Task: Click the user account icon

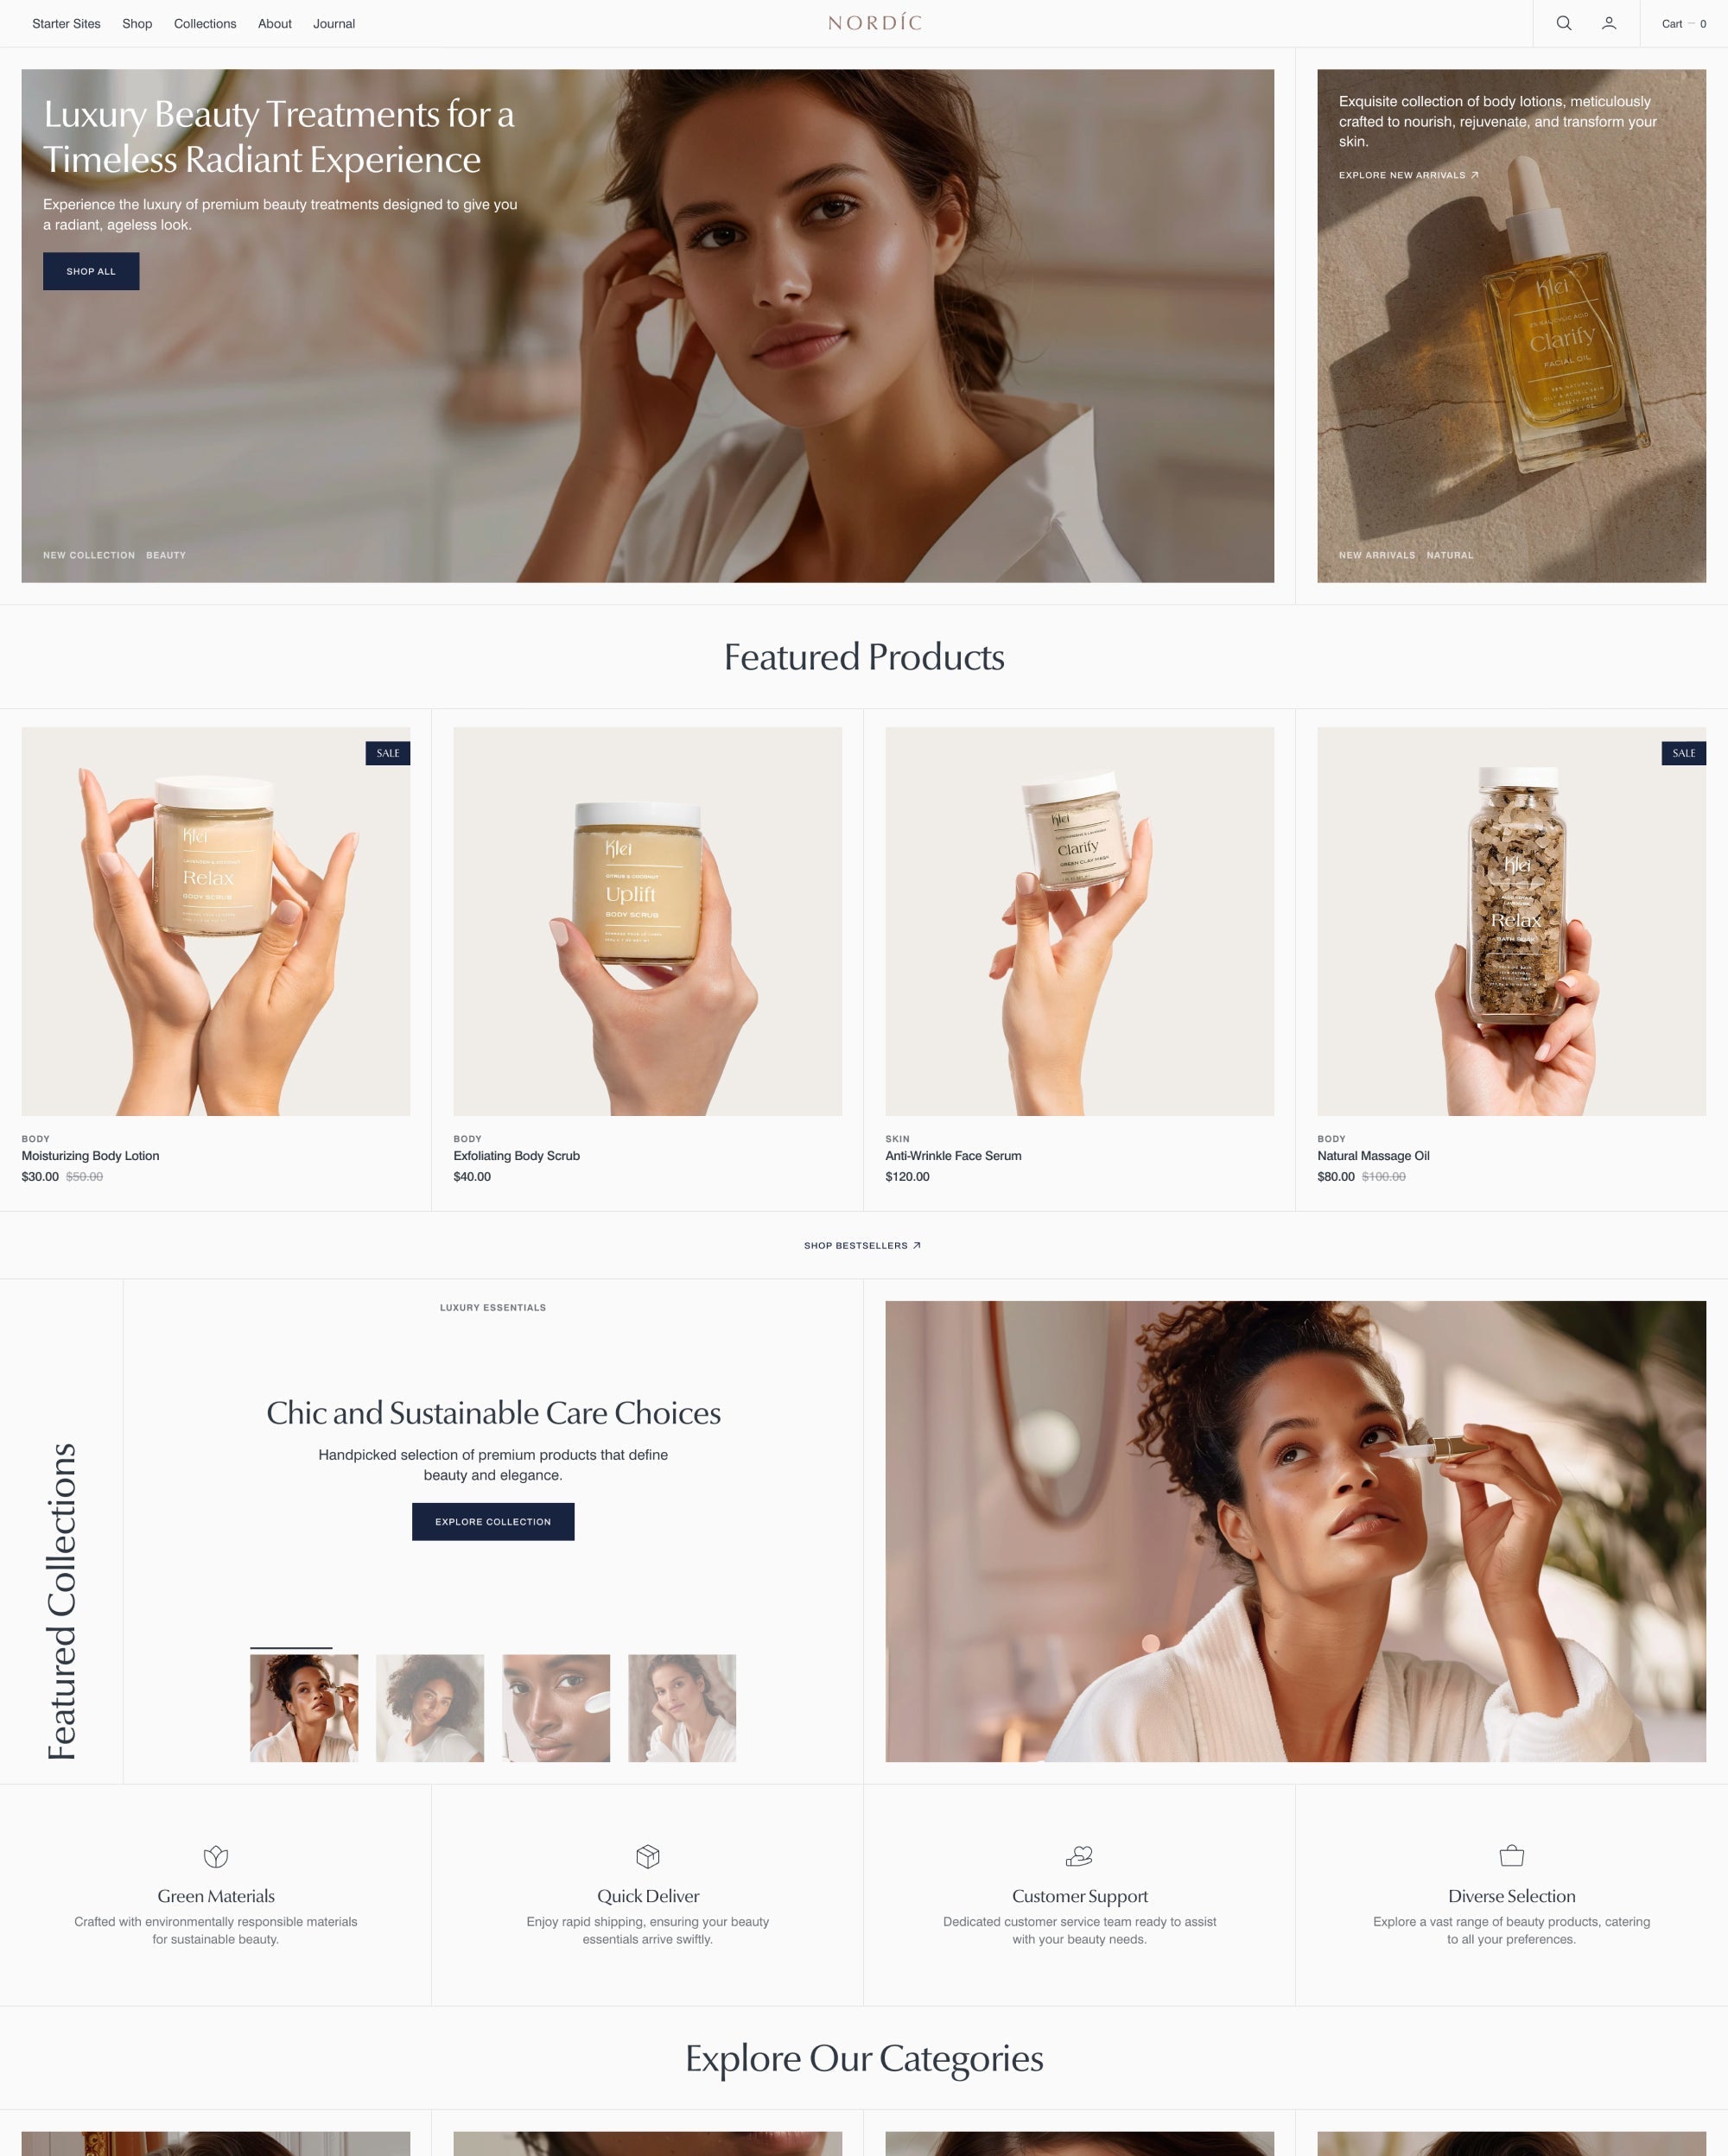Action: coord(1608,23)
